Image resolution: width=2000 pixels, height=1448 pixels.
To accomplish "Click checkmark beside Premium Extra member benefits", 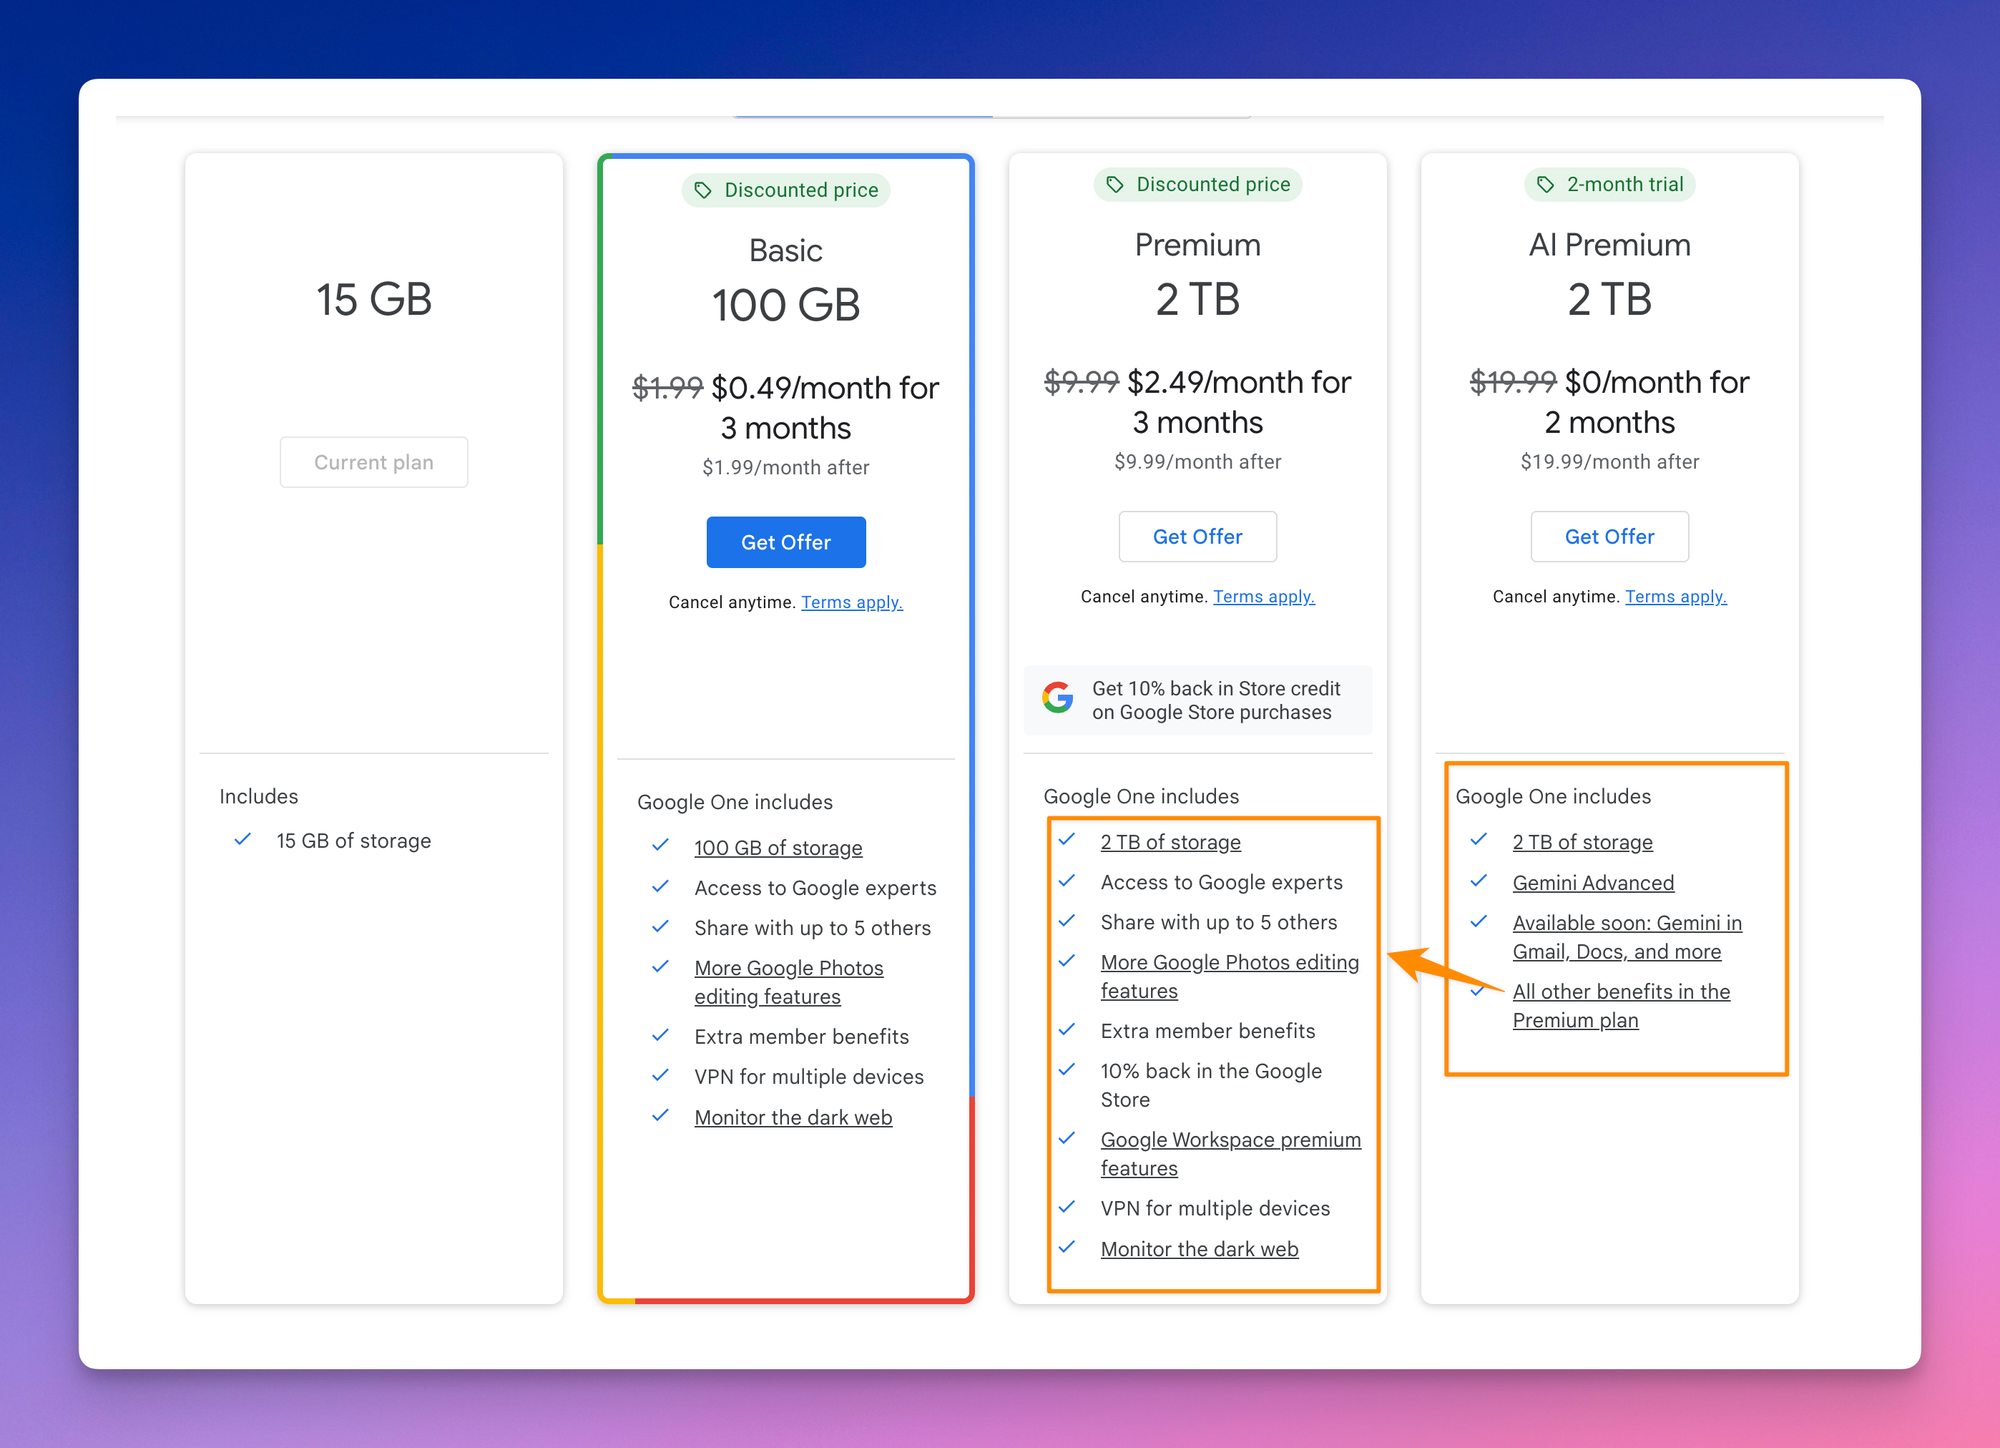I will coord(1067,1029).
